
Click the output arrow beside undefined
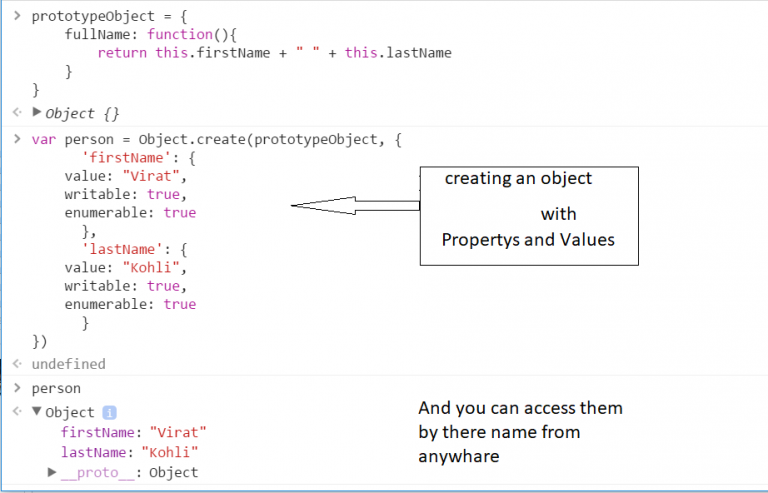pyautogui.click(x=17, y=364)
